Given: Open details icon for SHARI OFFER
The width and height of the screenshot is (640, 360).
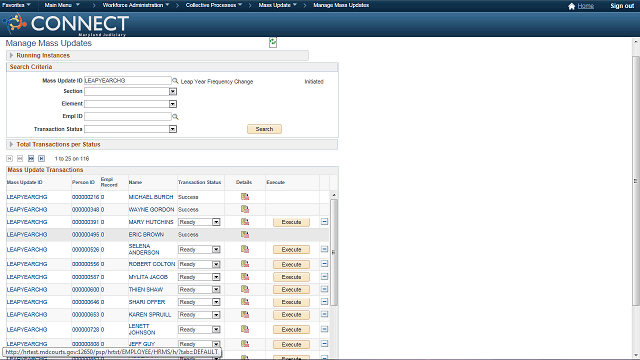Looking at the screenshot, I should [x=244, y=302].
